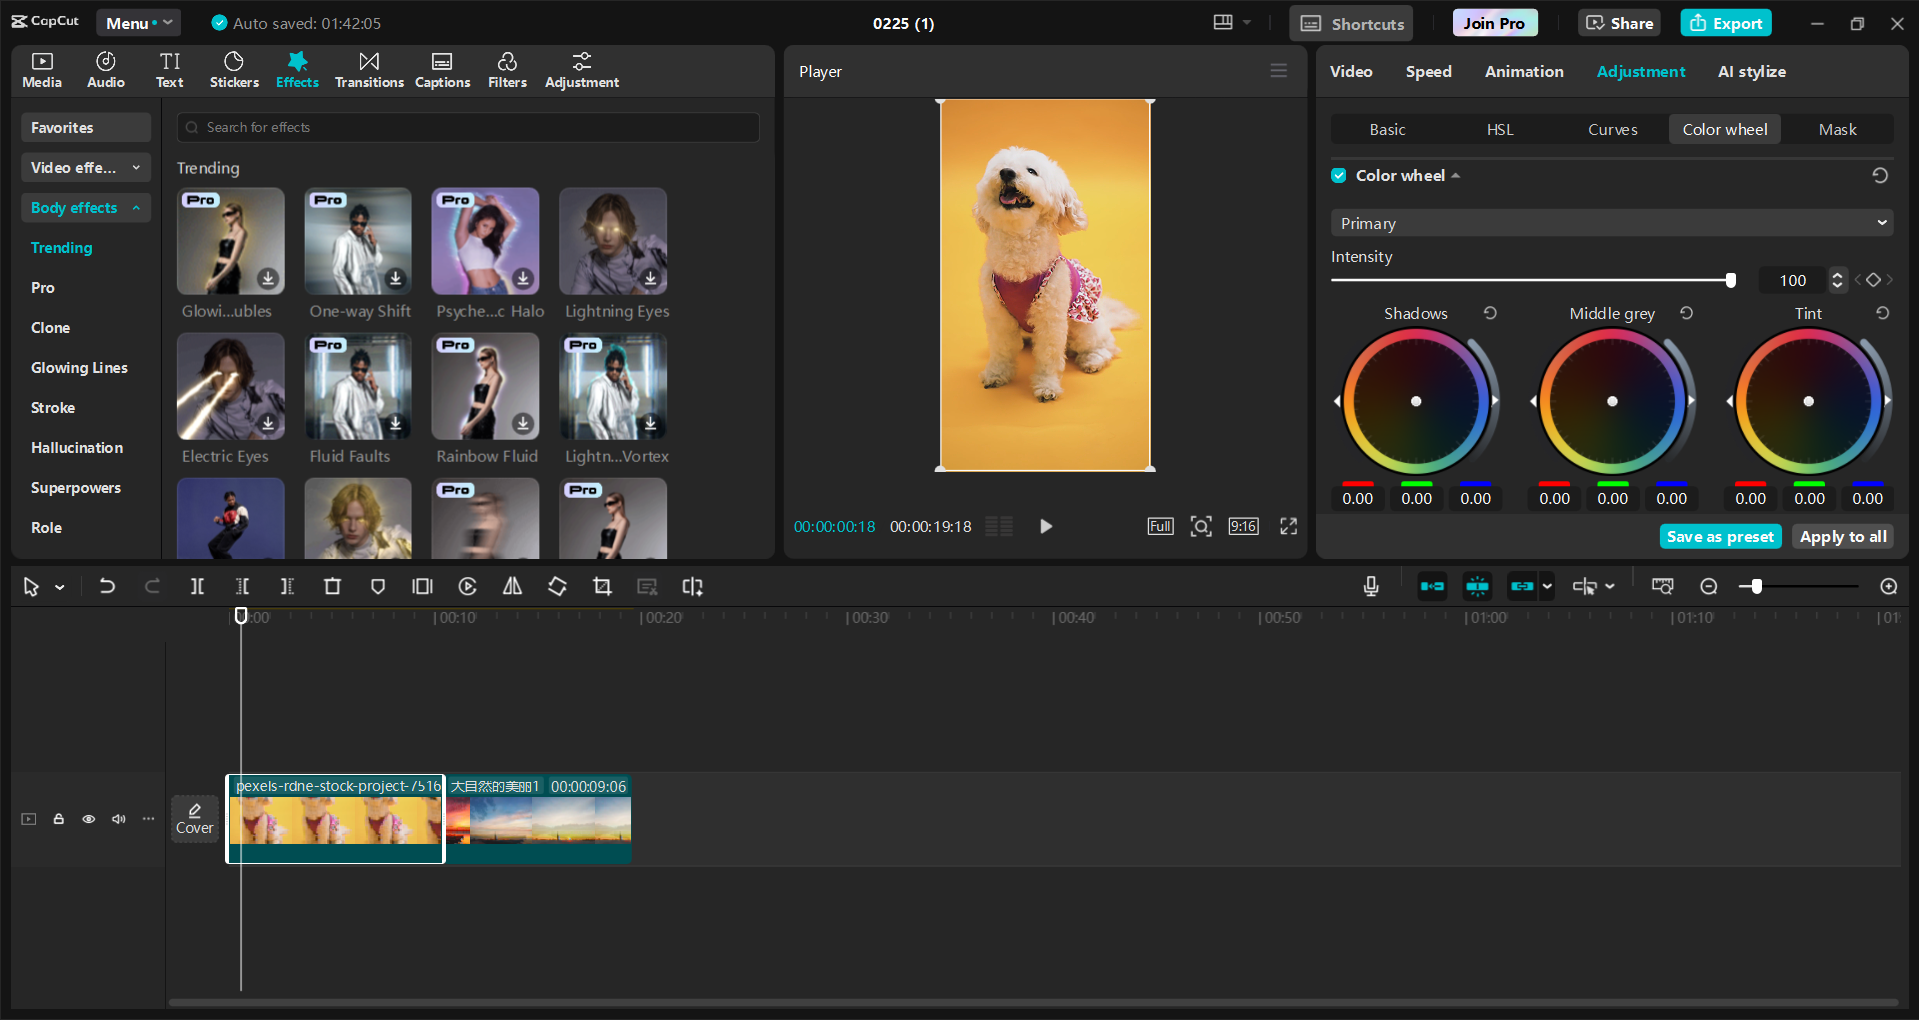
Task: Open the AI stylize tab
Action: point(1752,71)
